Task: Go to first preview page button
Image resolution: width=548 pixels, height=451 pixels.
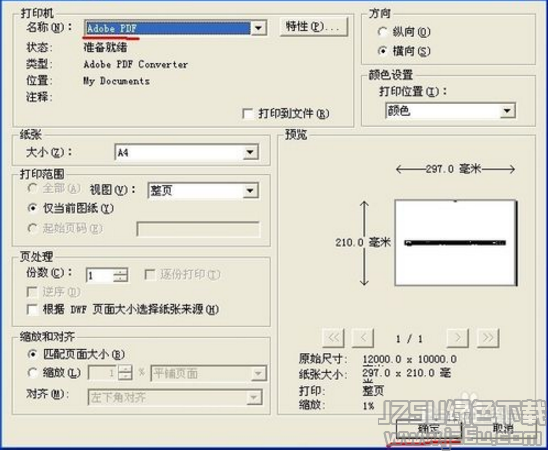Action: tap(333, 338)
